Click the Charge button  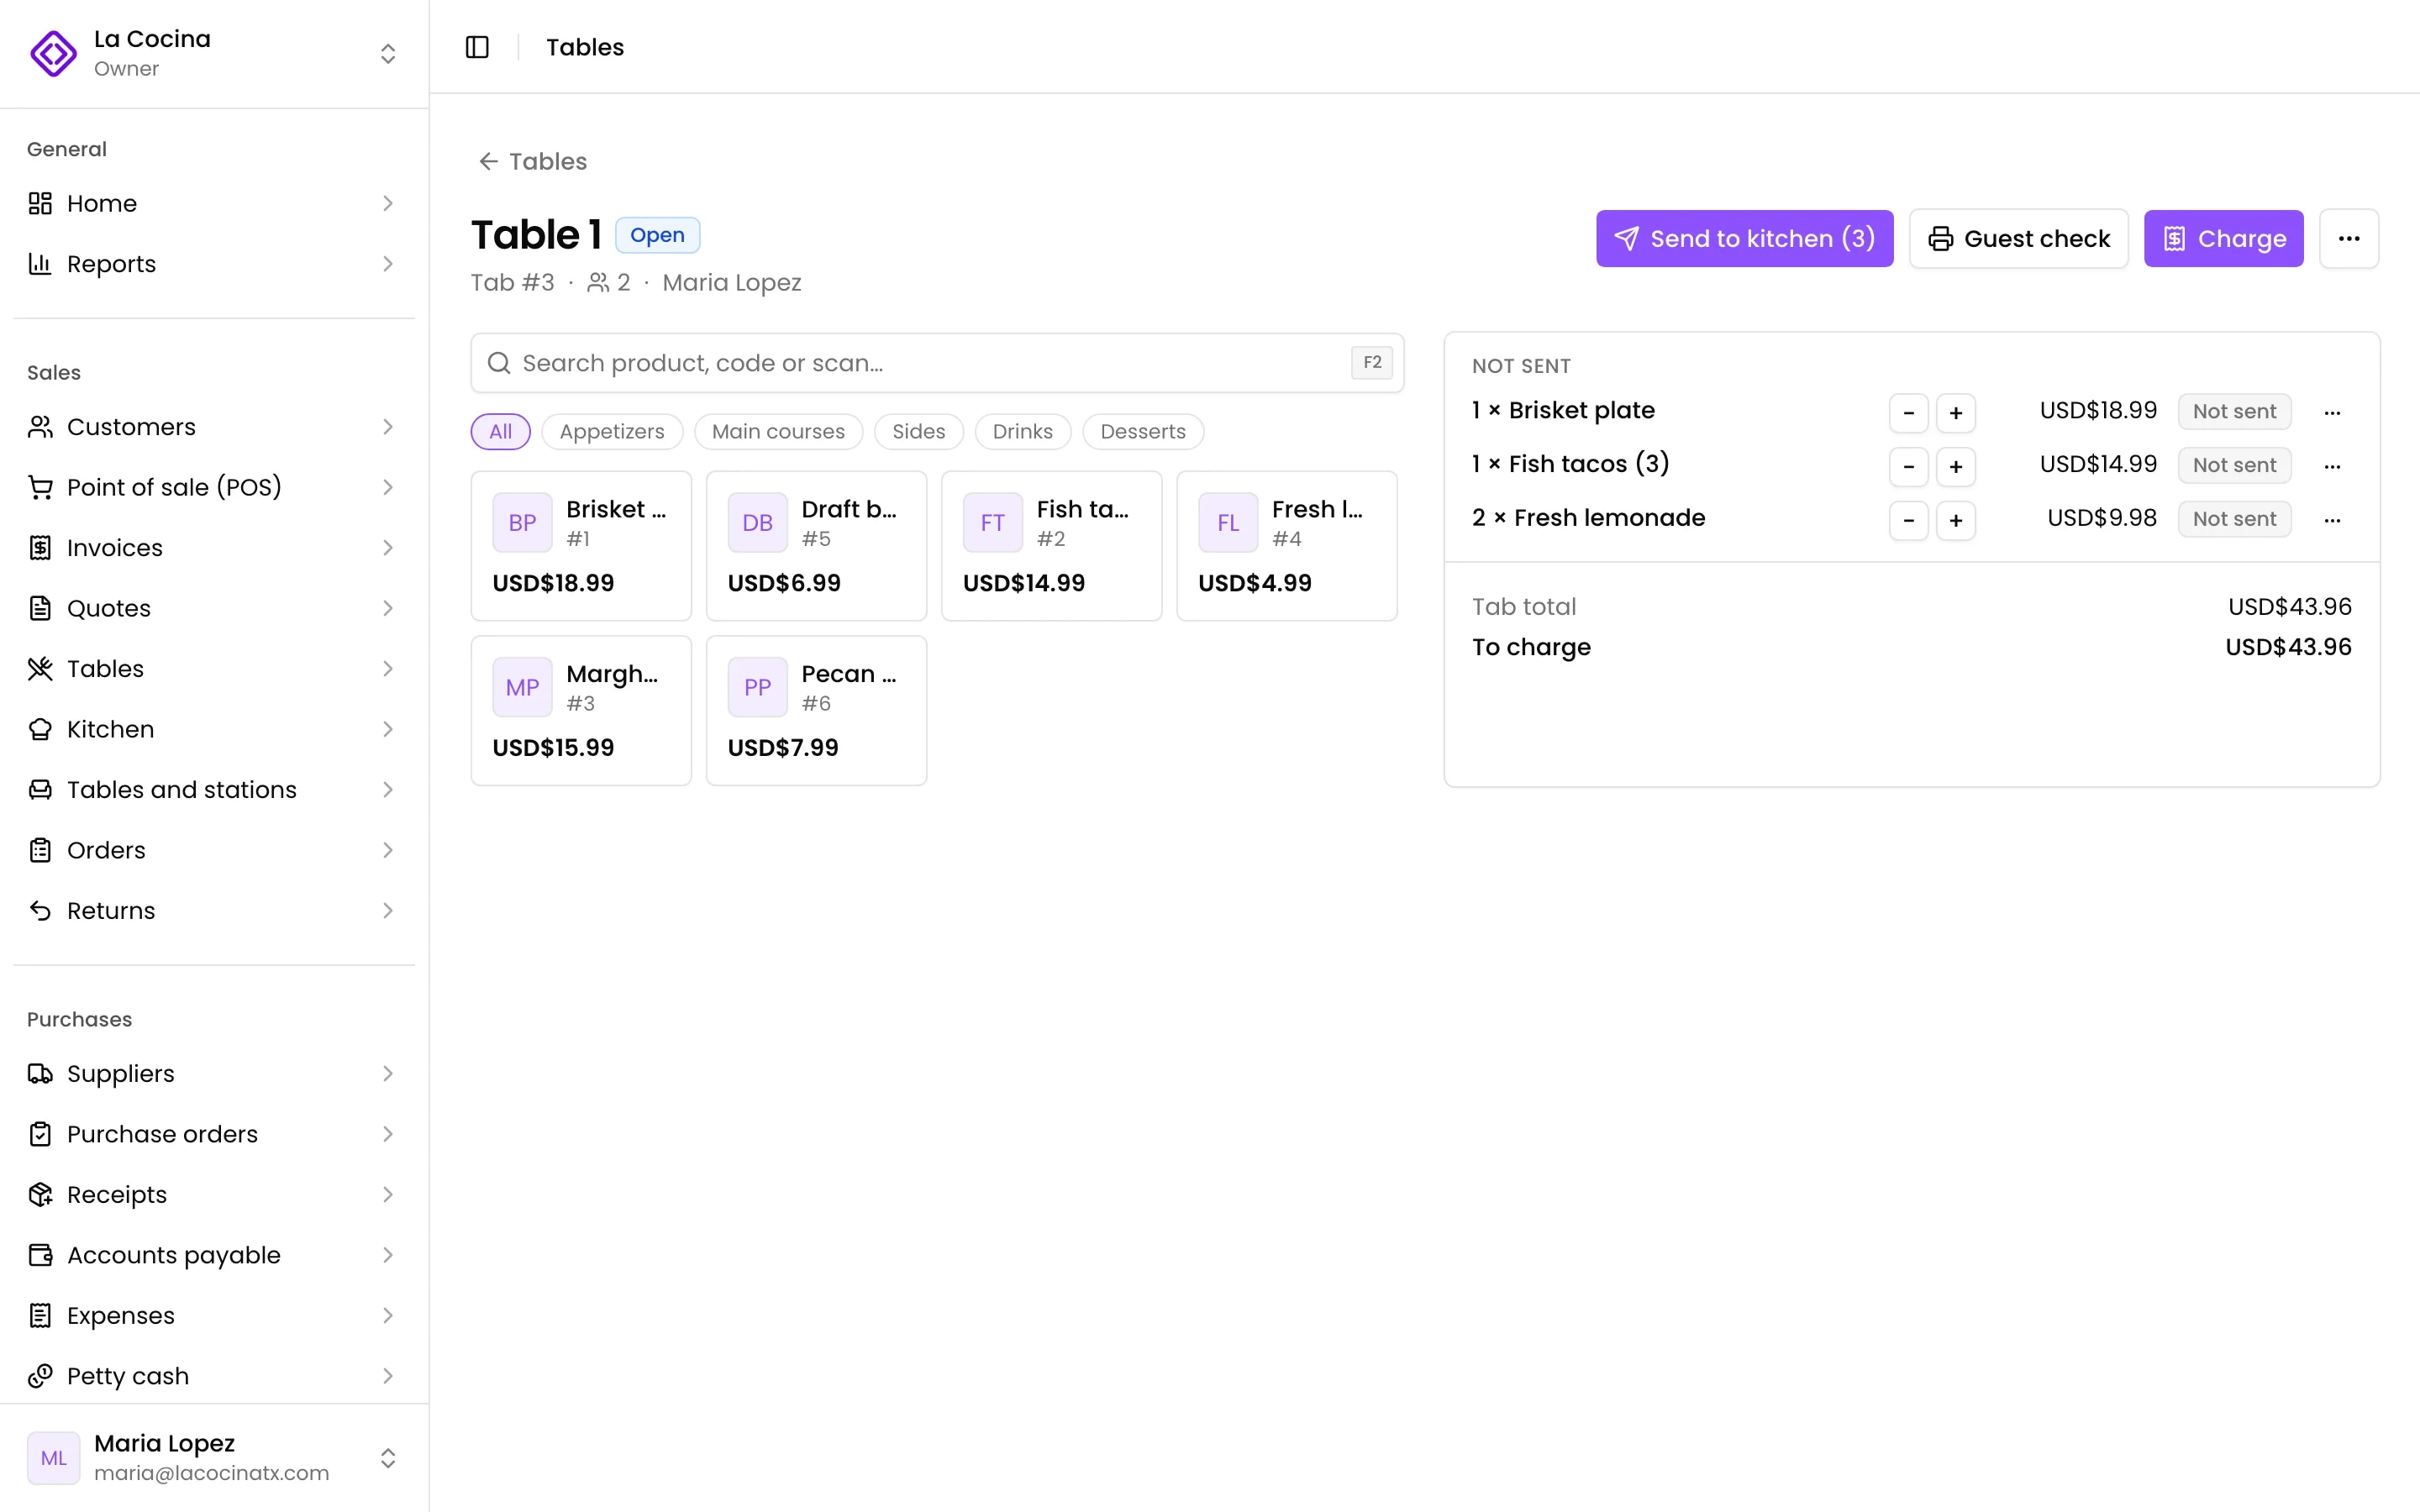coord(2223,238)
